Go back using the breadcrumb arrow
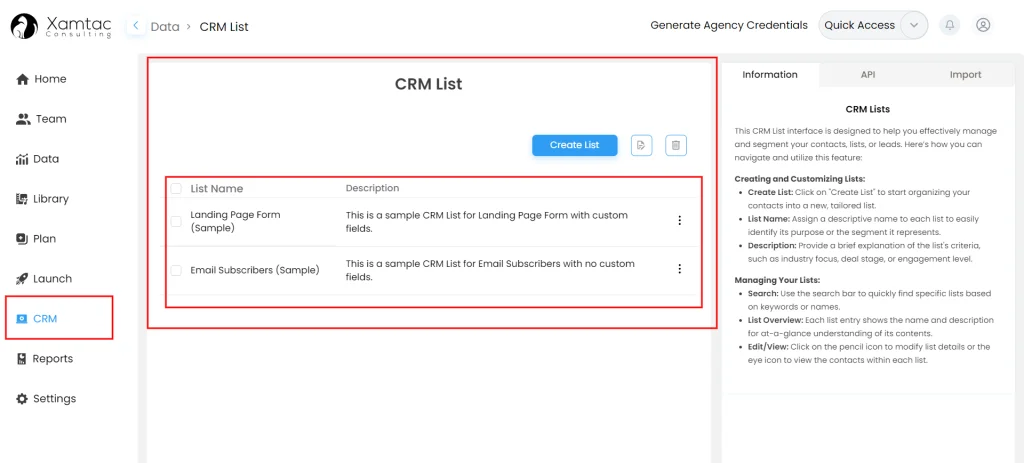This screenshot has height=463, width=1024. tap(136, 26)
